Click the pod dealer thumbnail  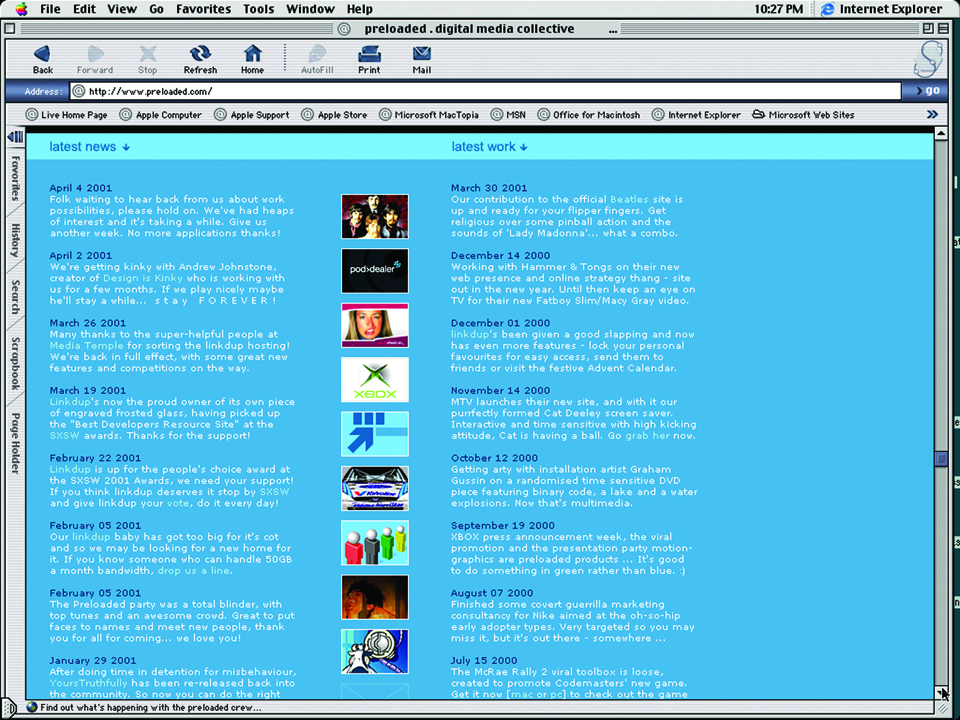click(375, 271)
